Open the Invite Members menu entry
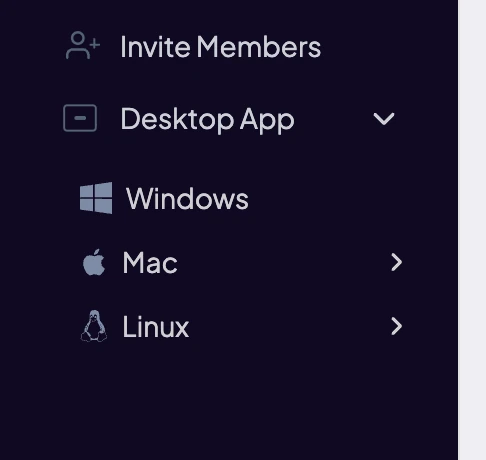486x460 pixels. coord(220,47)
